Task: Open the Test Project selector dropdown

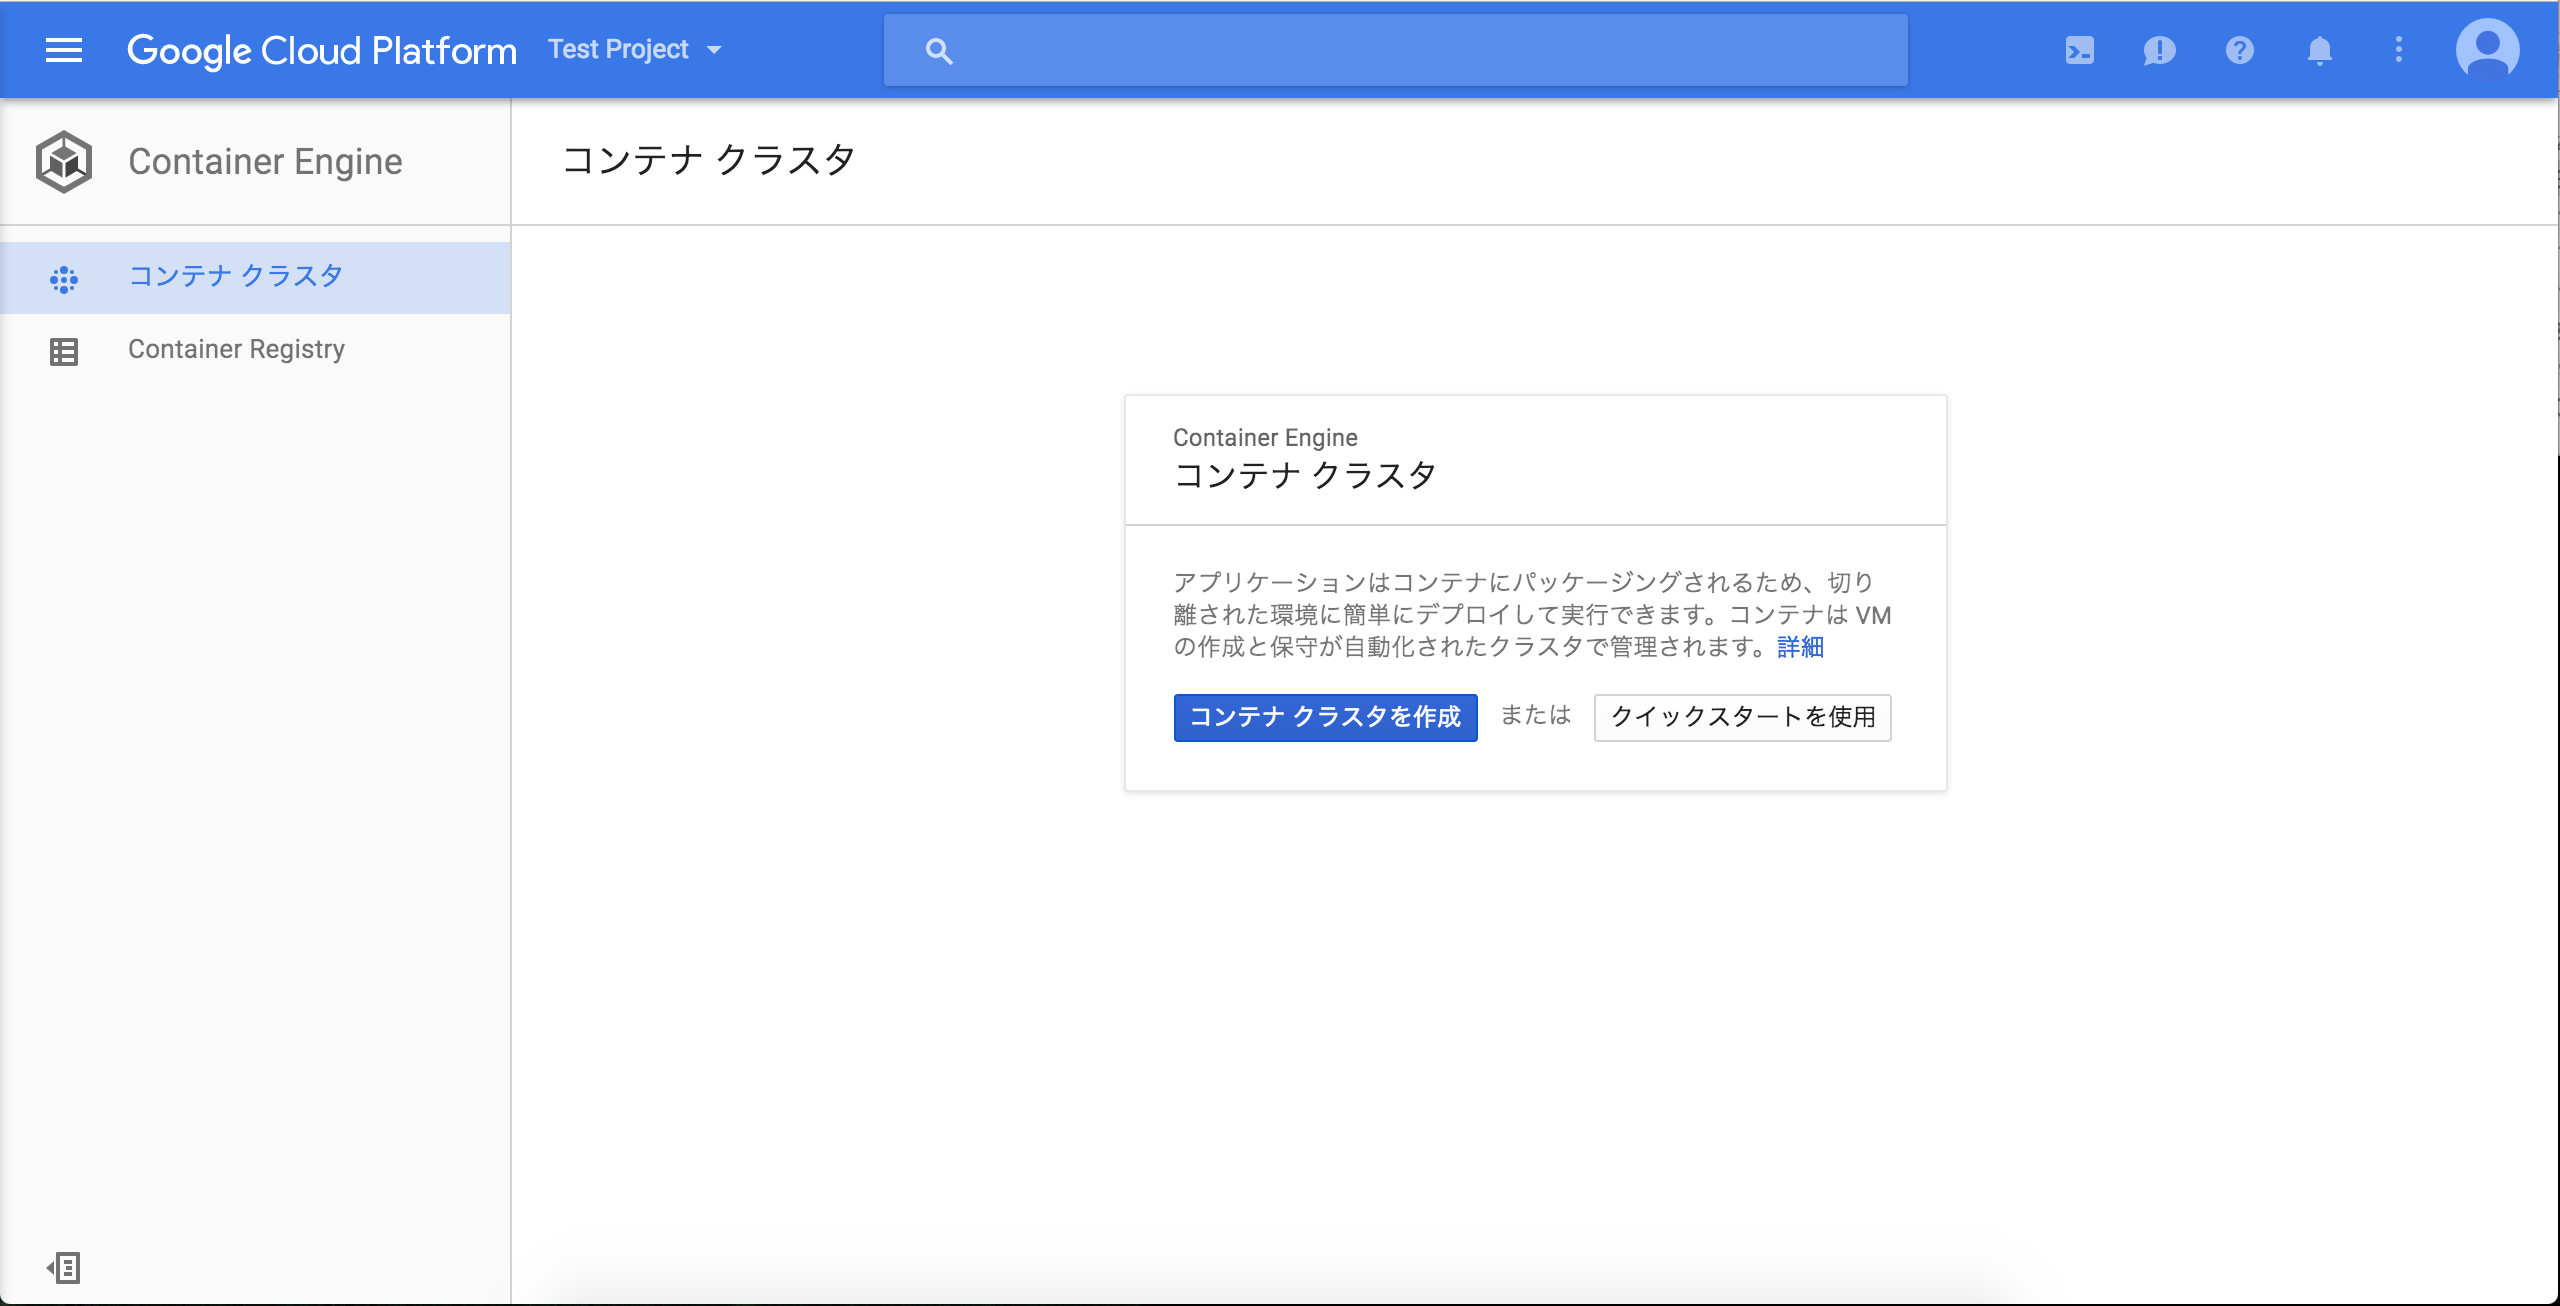Action: 635,50
